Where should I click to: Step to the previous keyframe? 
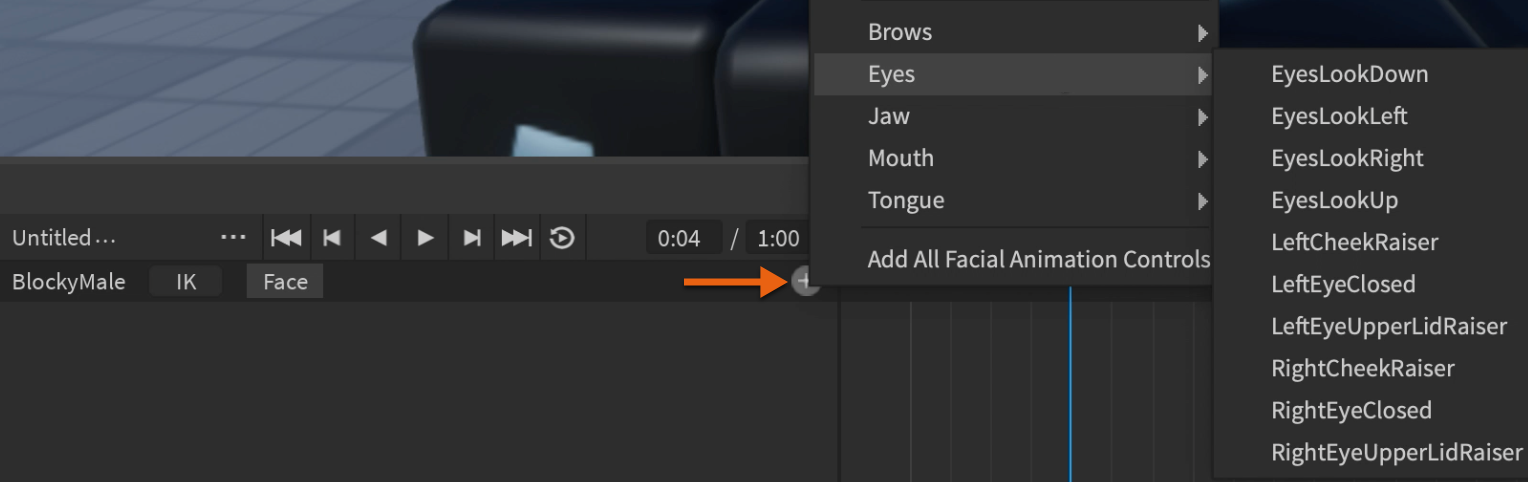click(332, 238)
